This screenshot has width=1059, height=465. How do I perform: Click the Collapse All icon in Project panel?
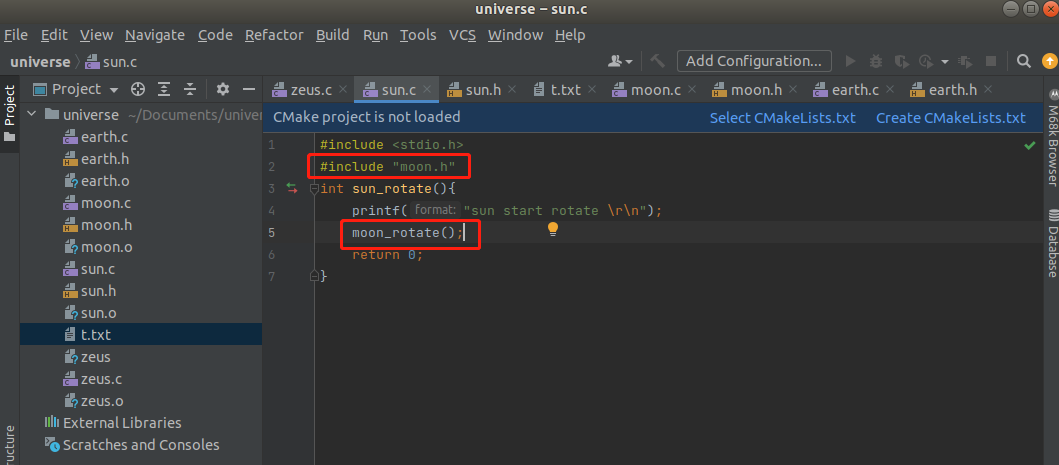pos(190,89)
